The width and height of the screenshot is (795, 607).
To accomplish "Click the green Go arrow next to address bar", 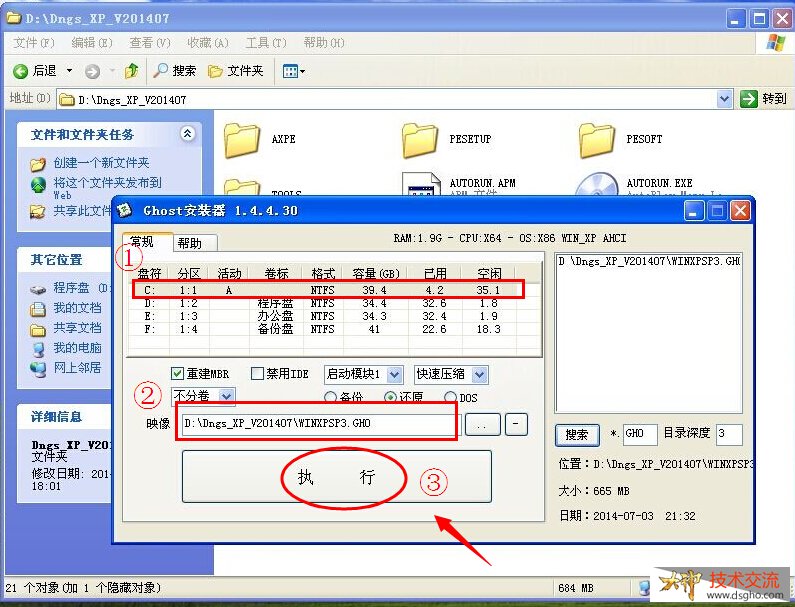I will click(x=748, y=99).
